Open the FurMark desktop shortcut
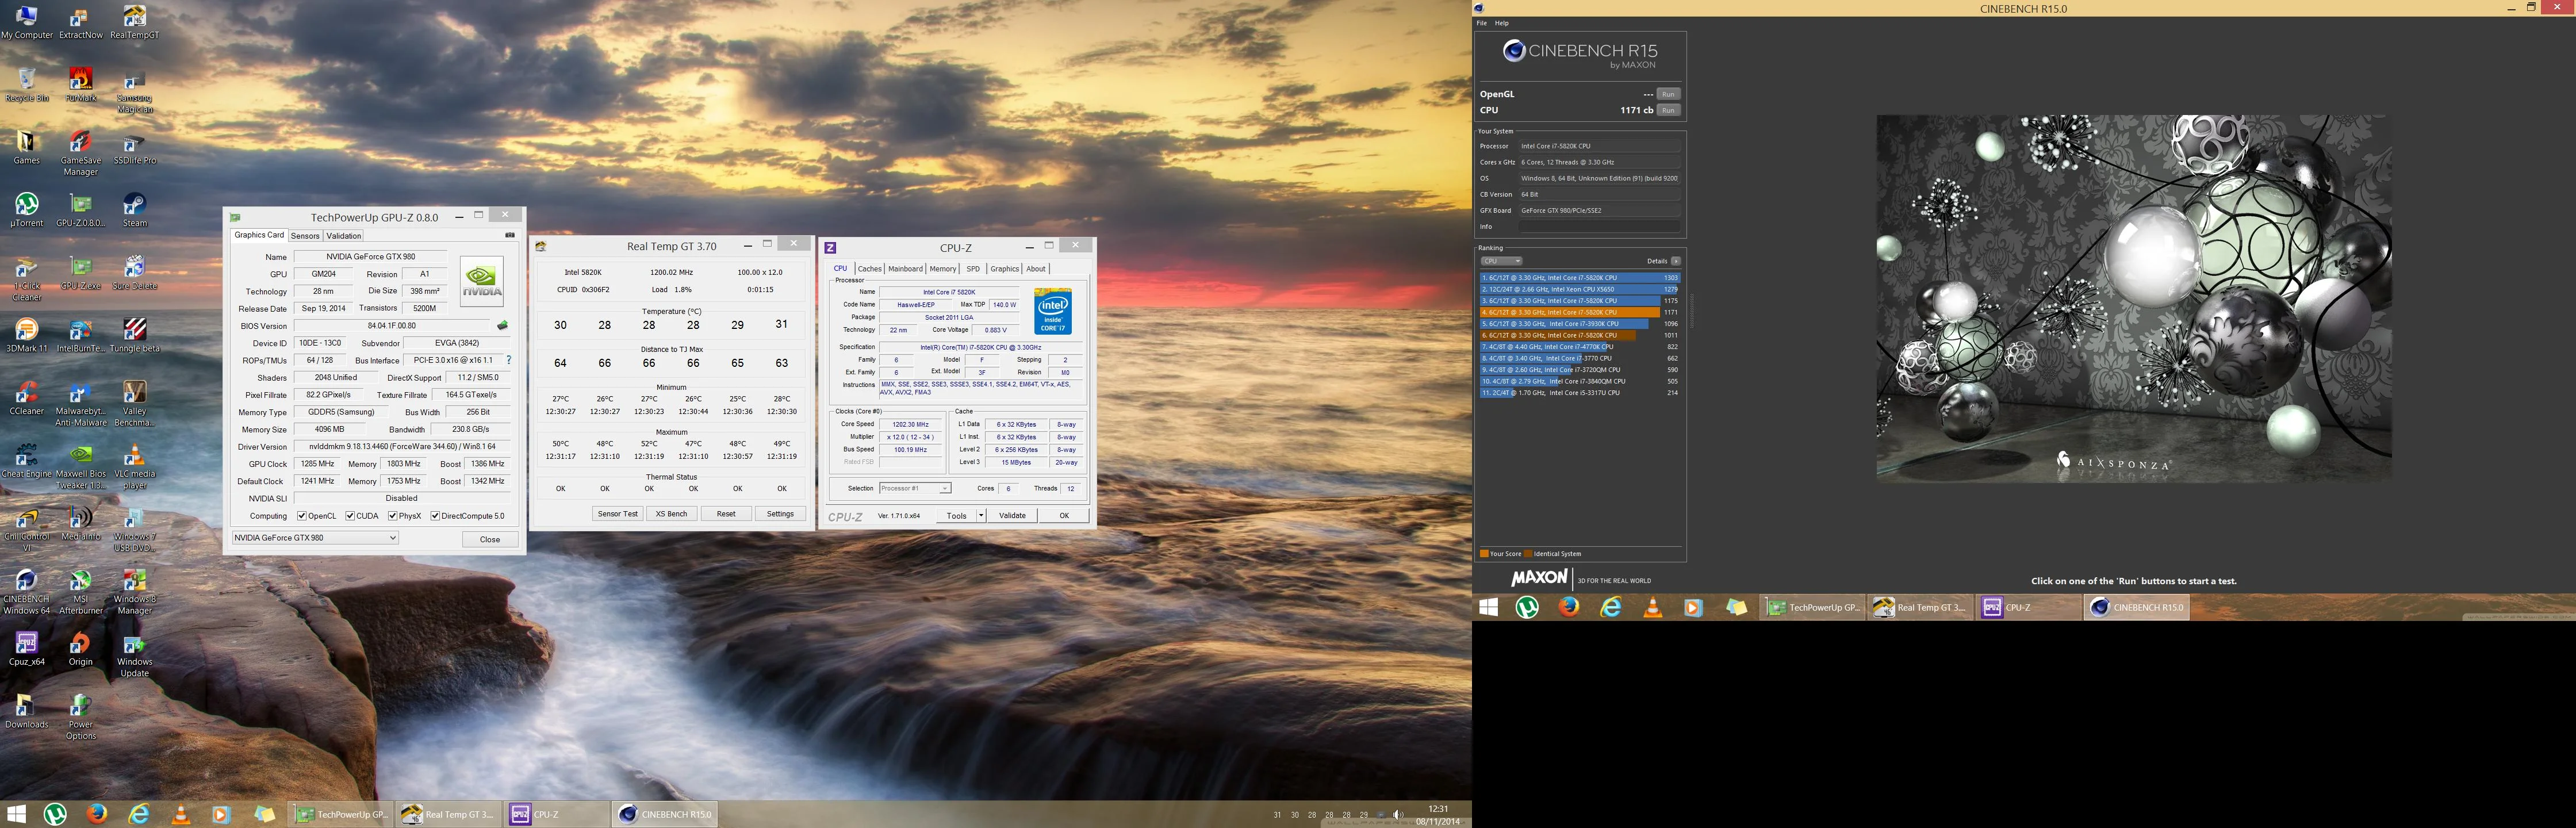This screenshot has width=2576, height=828. (x=81, y=85)
